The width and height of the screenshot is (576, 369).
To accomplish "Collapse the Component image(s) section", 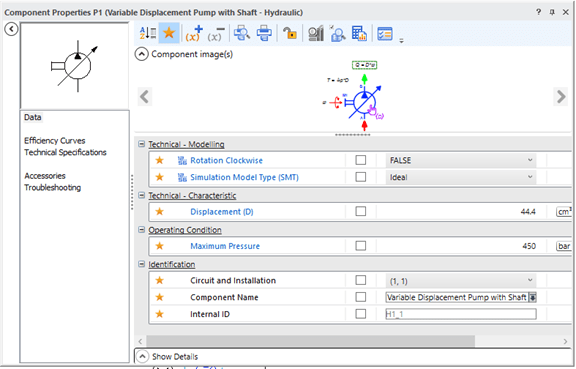I will [x=141, y=54].
